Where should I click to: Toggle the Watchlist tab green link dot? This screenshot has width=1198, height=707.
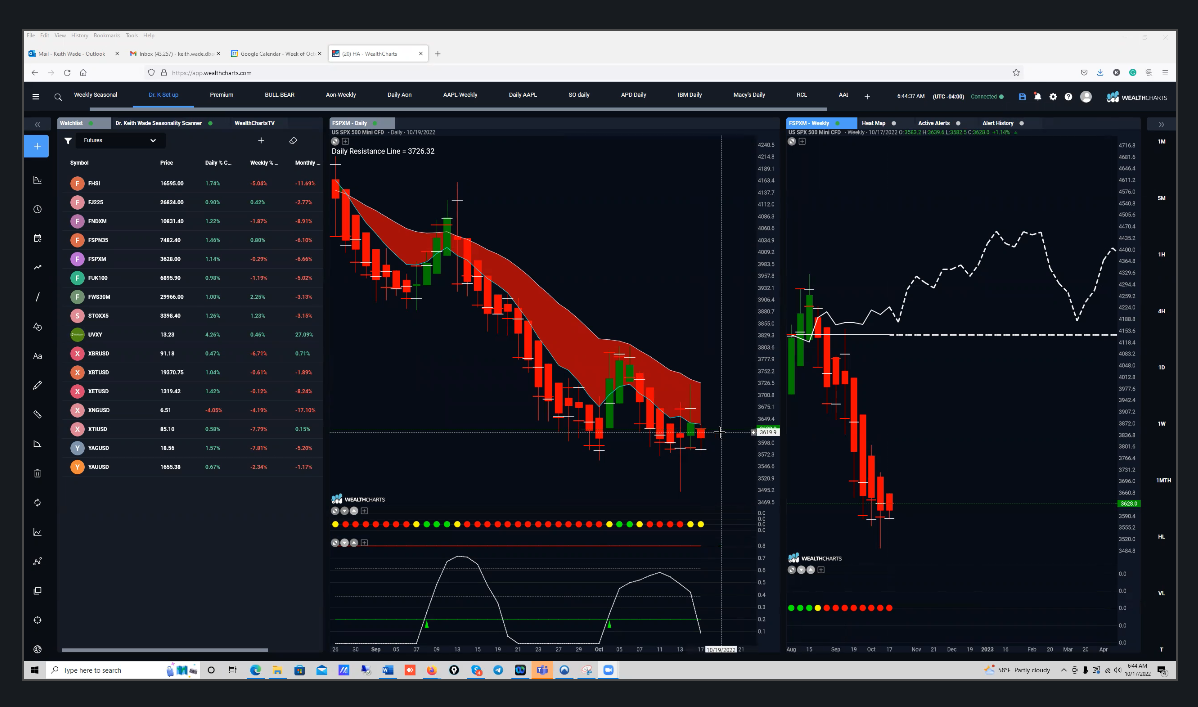click(x=91, y=123)
